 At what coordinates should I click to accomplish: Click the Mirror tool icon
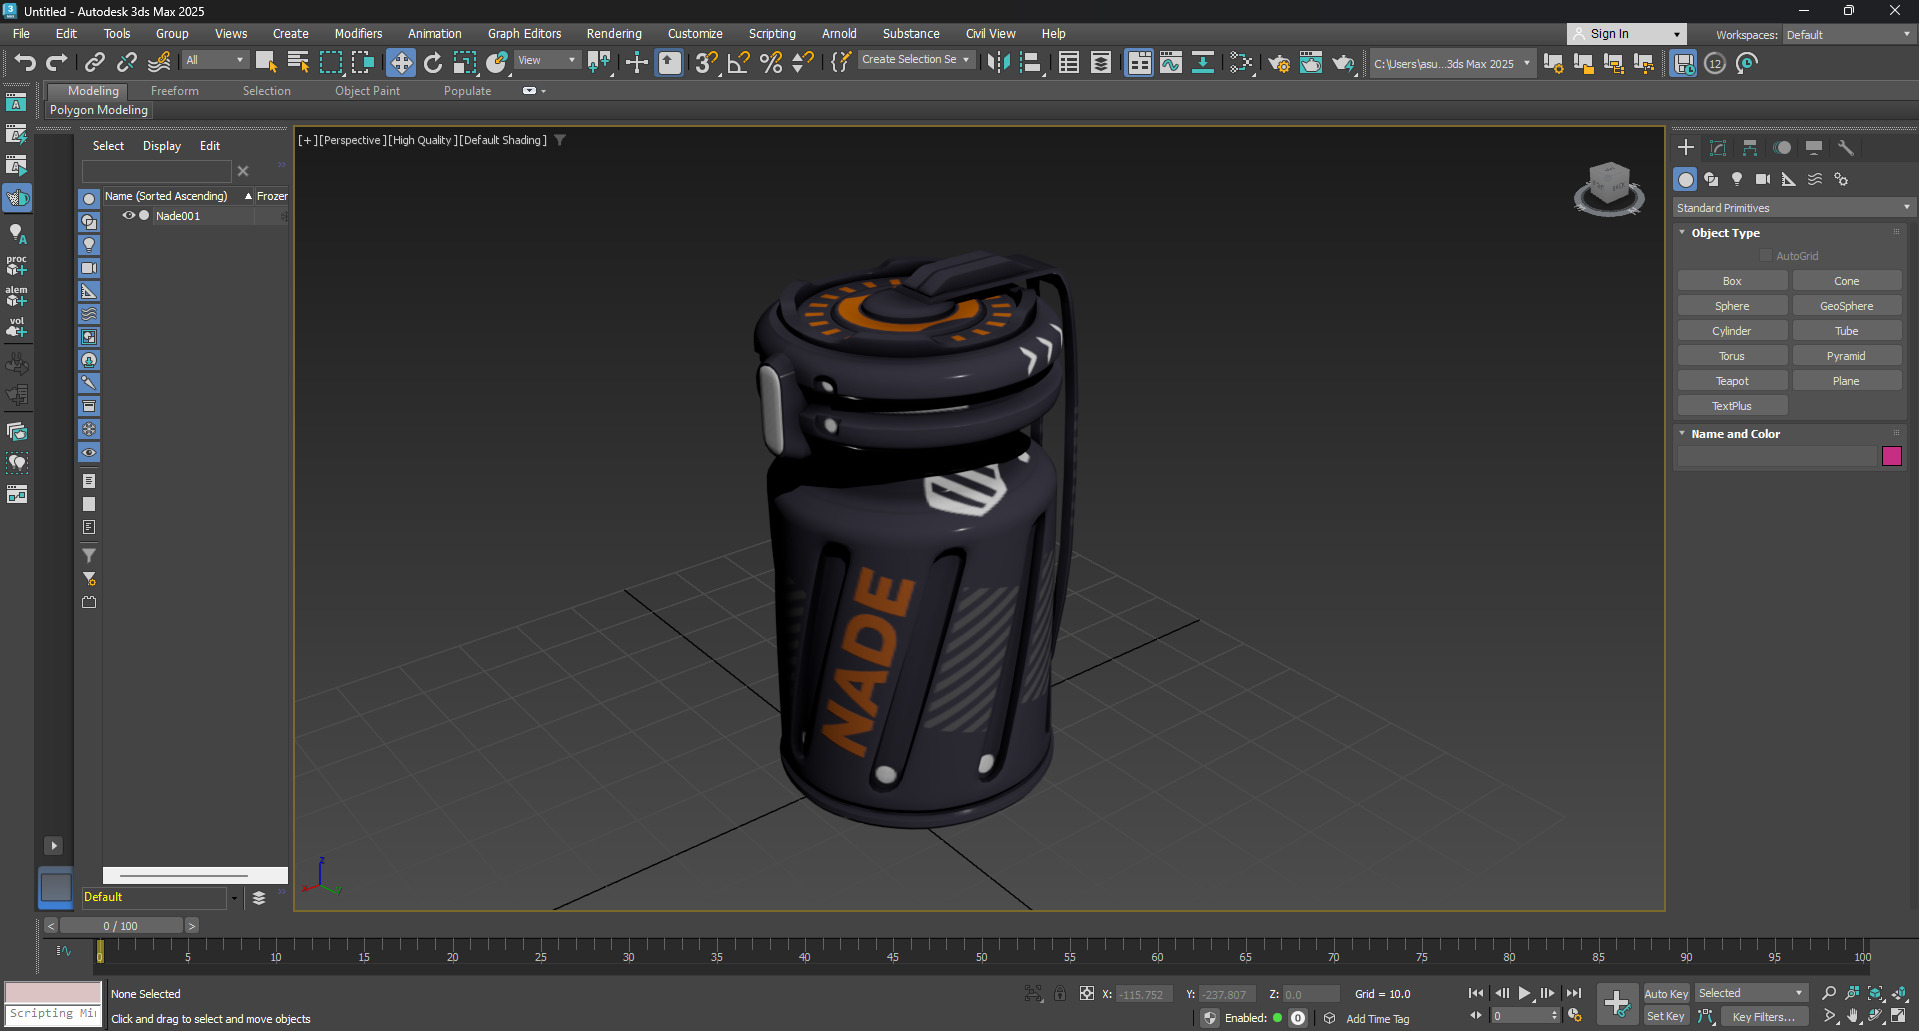(x=998, y=63)
